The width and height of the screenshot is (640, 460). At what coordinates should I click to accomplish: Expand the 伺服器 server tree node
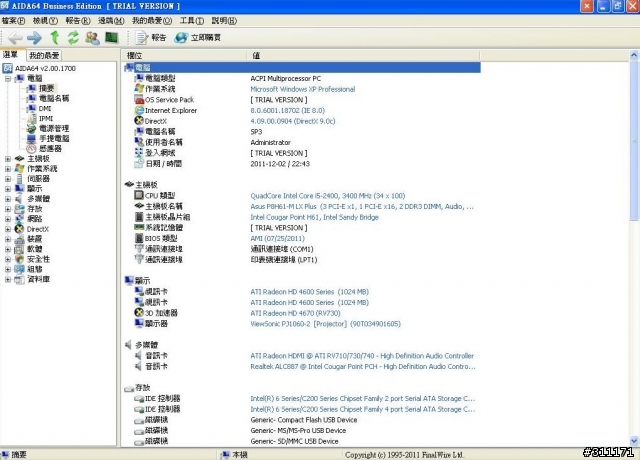[x=8, y=179]
